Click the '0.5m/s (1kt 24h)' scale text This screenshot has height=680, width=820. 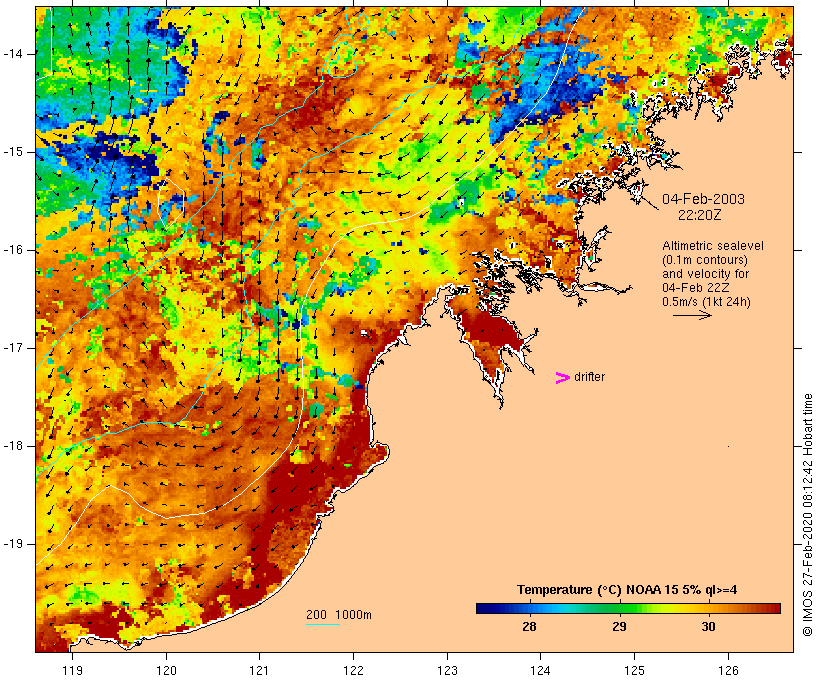click(x=706, y=302)
